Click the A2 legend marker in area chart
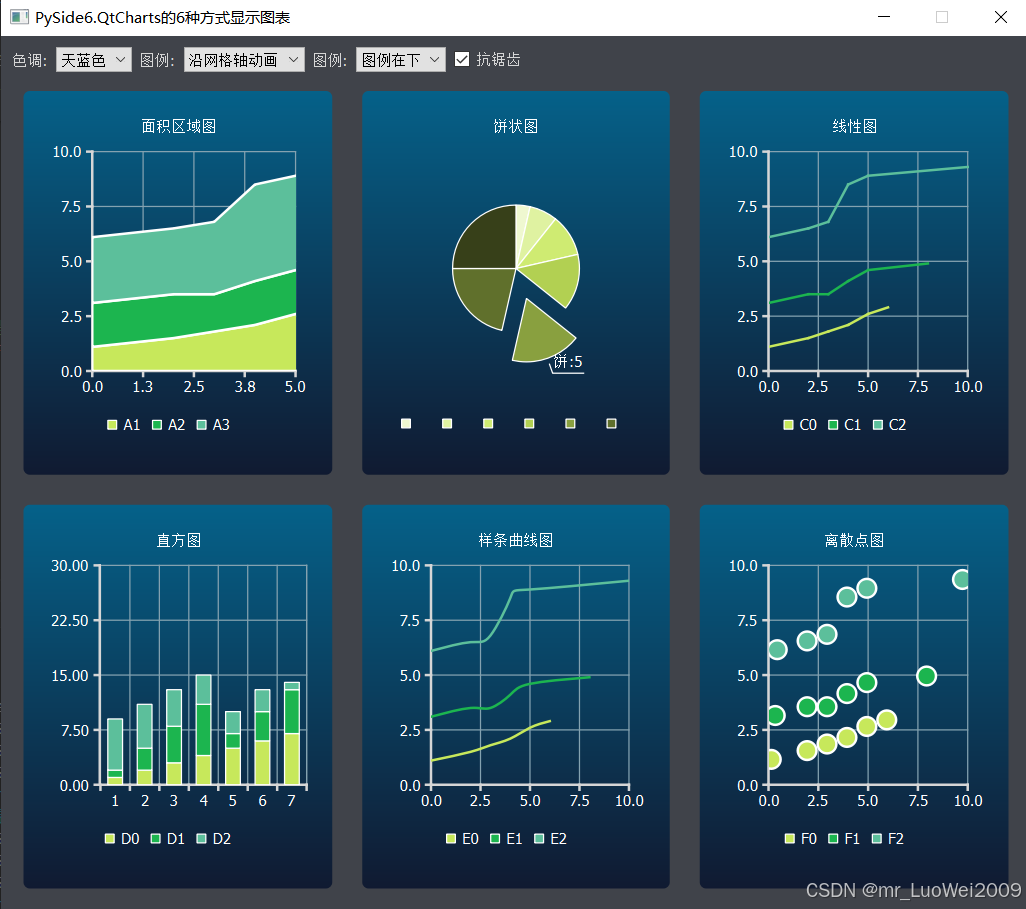 tap(157, 425)
